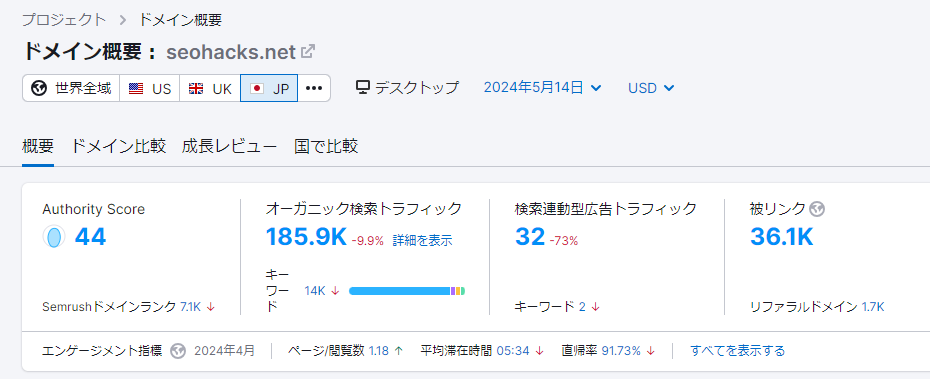
Task: Open the デスクトップ device selector
Action: [407, 88]
